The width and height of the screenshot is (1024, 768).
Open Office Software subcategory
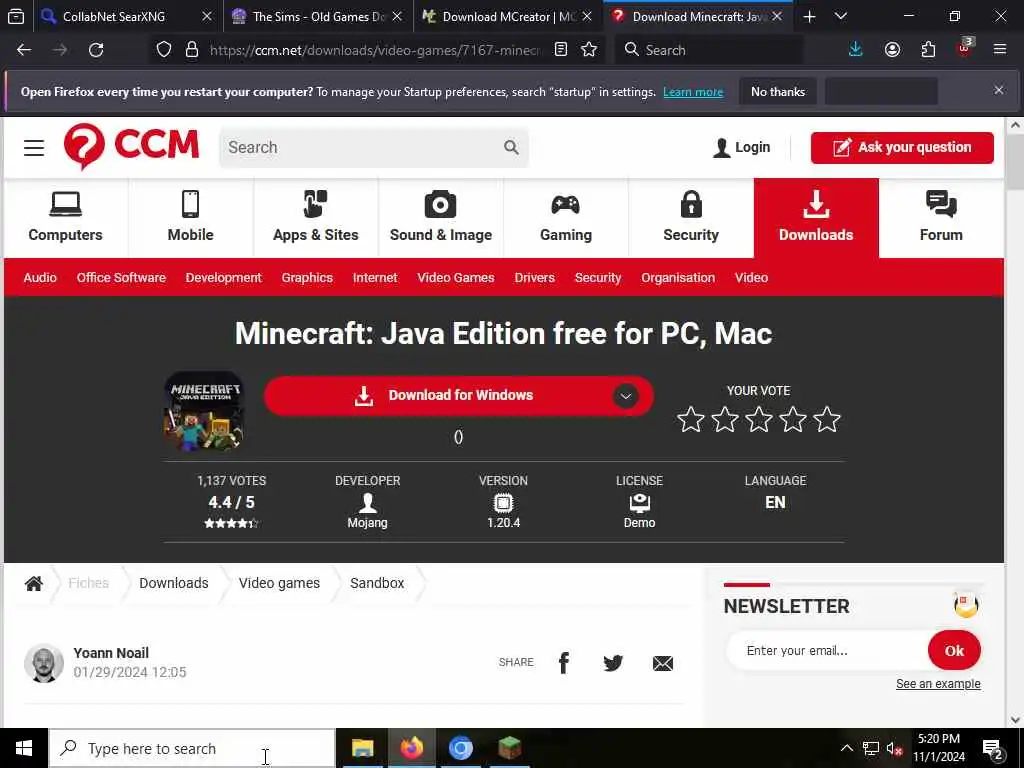point(121,278)
